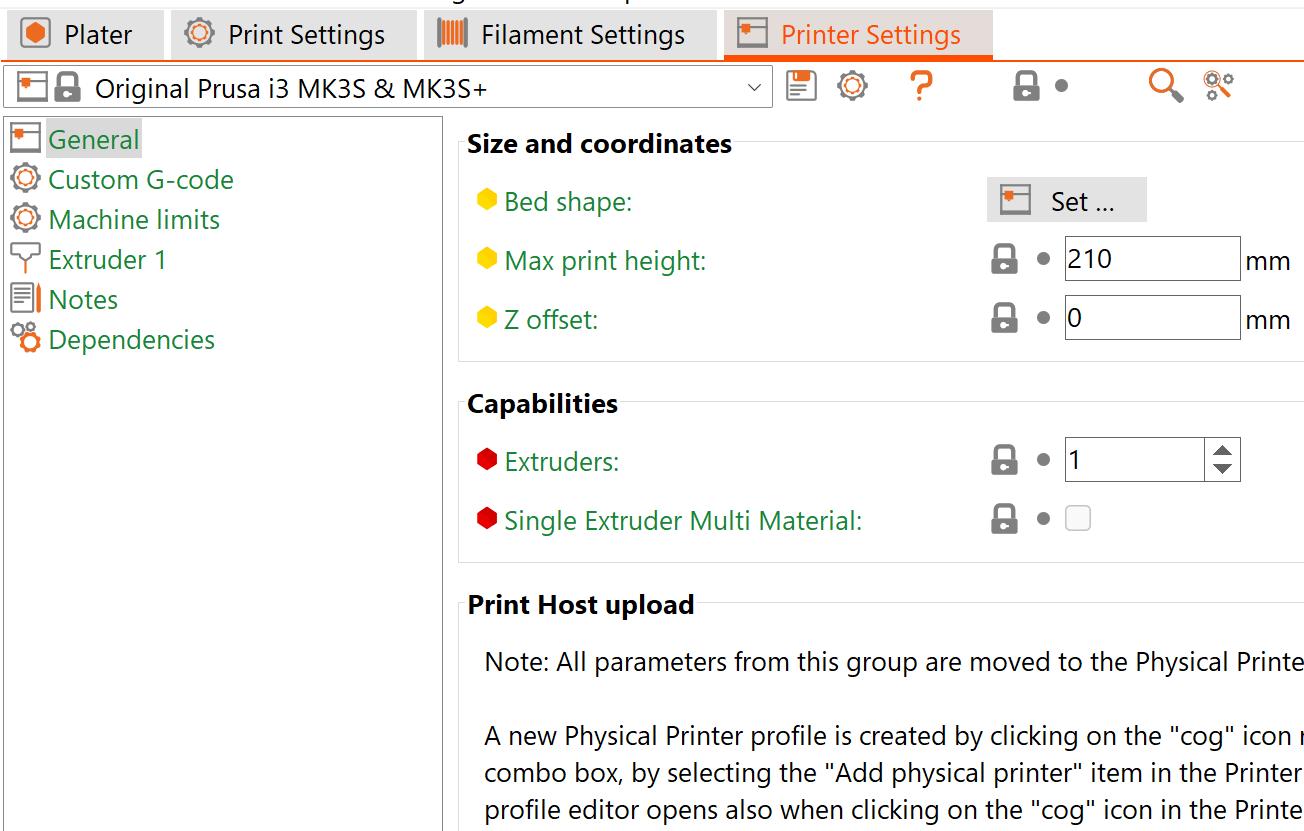Toggle the toolbar system-values lock icon

pyautogui.click(x=1026, y=87)
